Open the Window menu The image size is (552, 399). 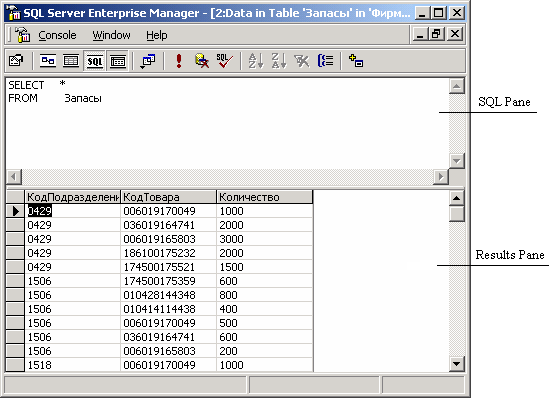(111, 35)
